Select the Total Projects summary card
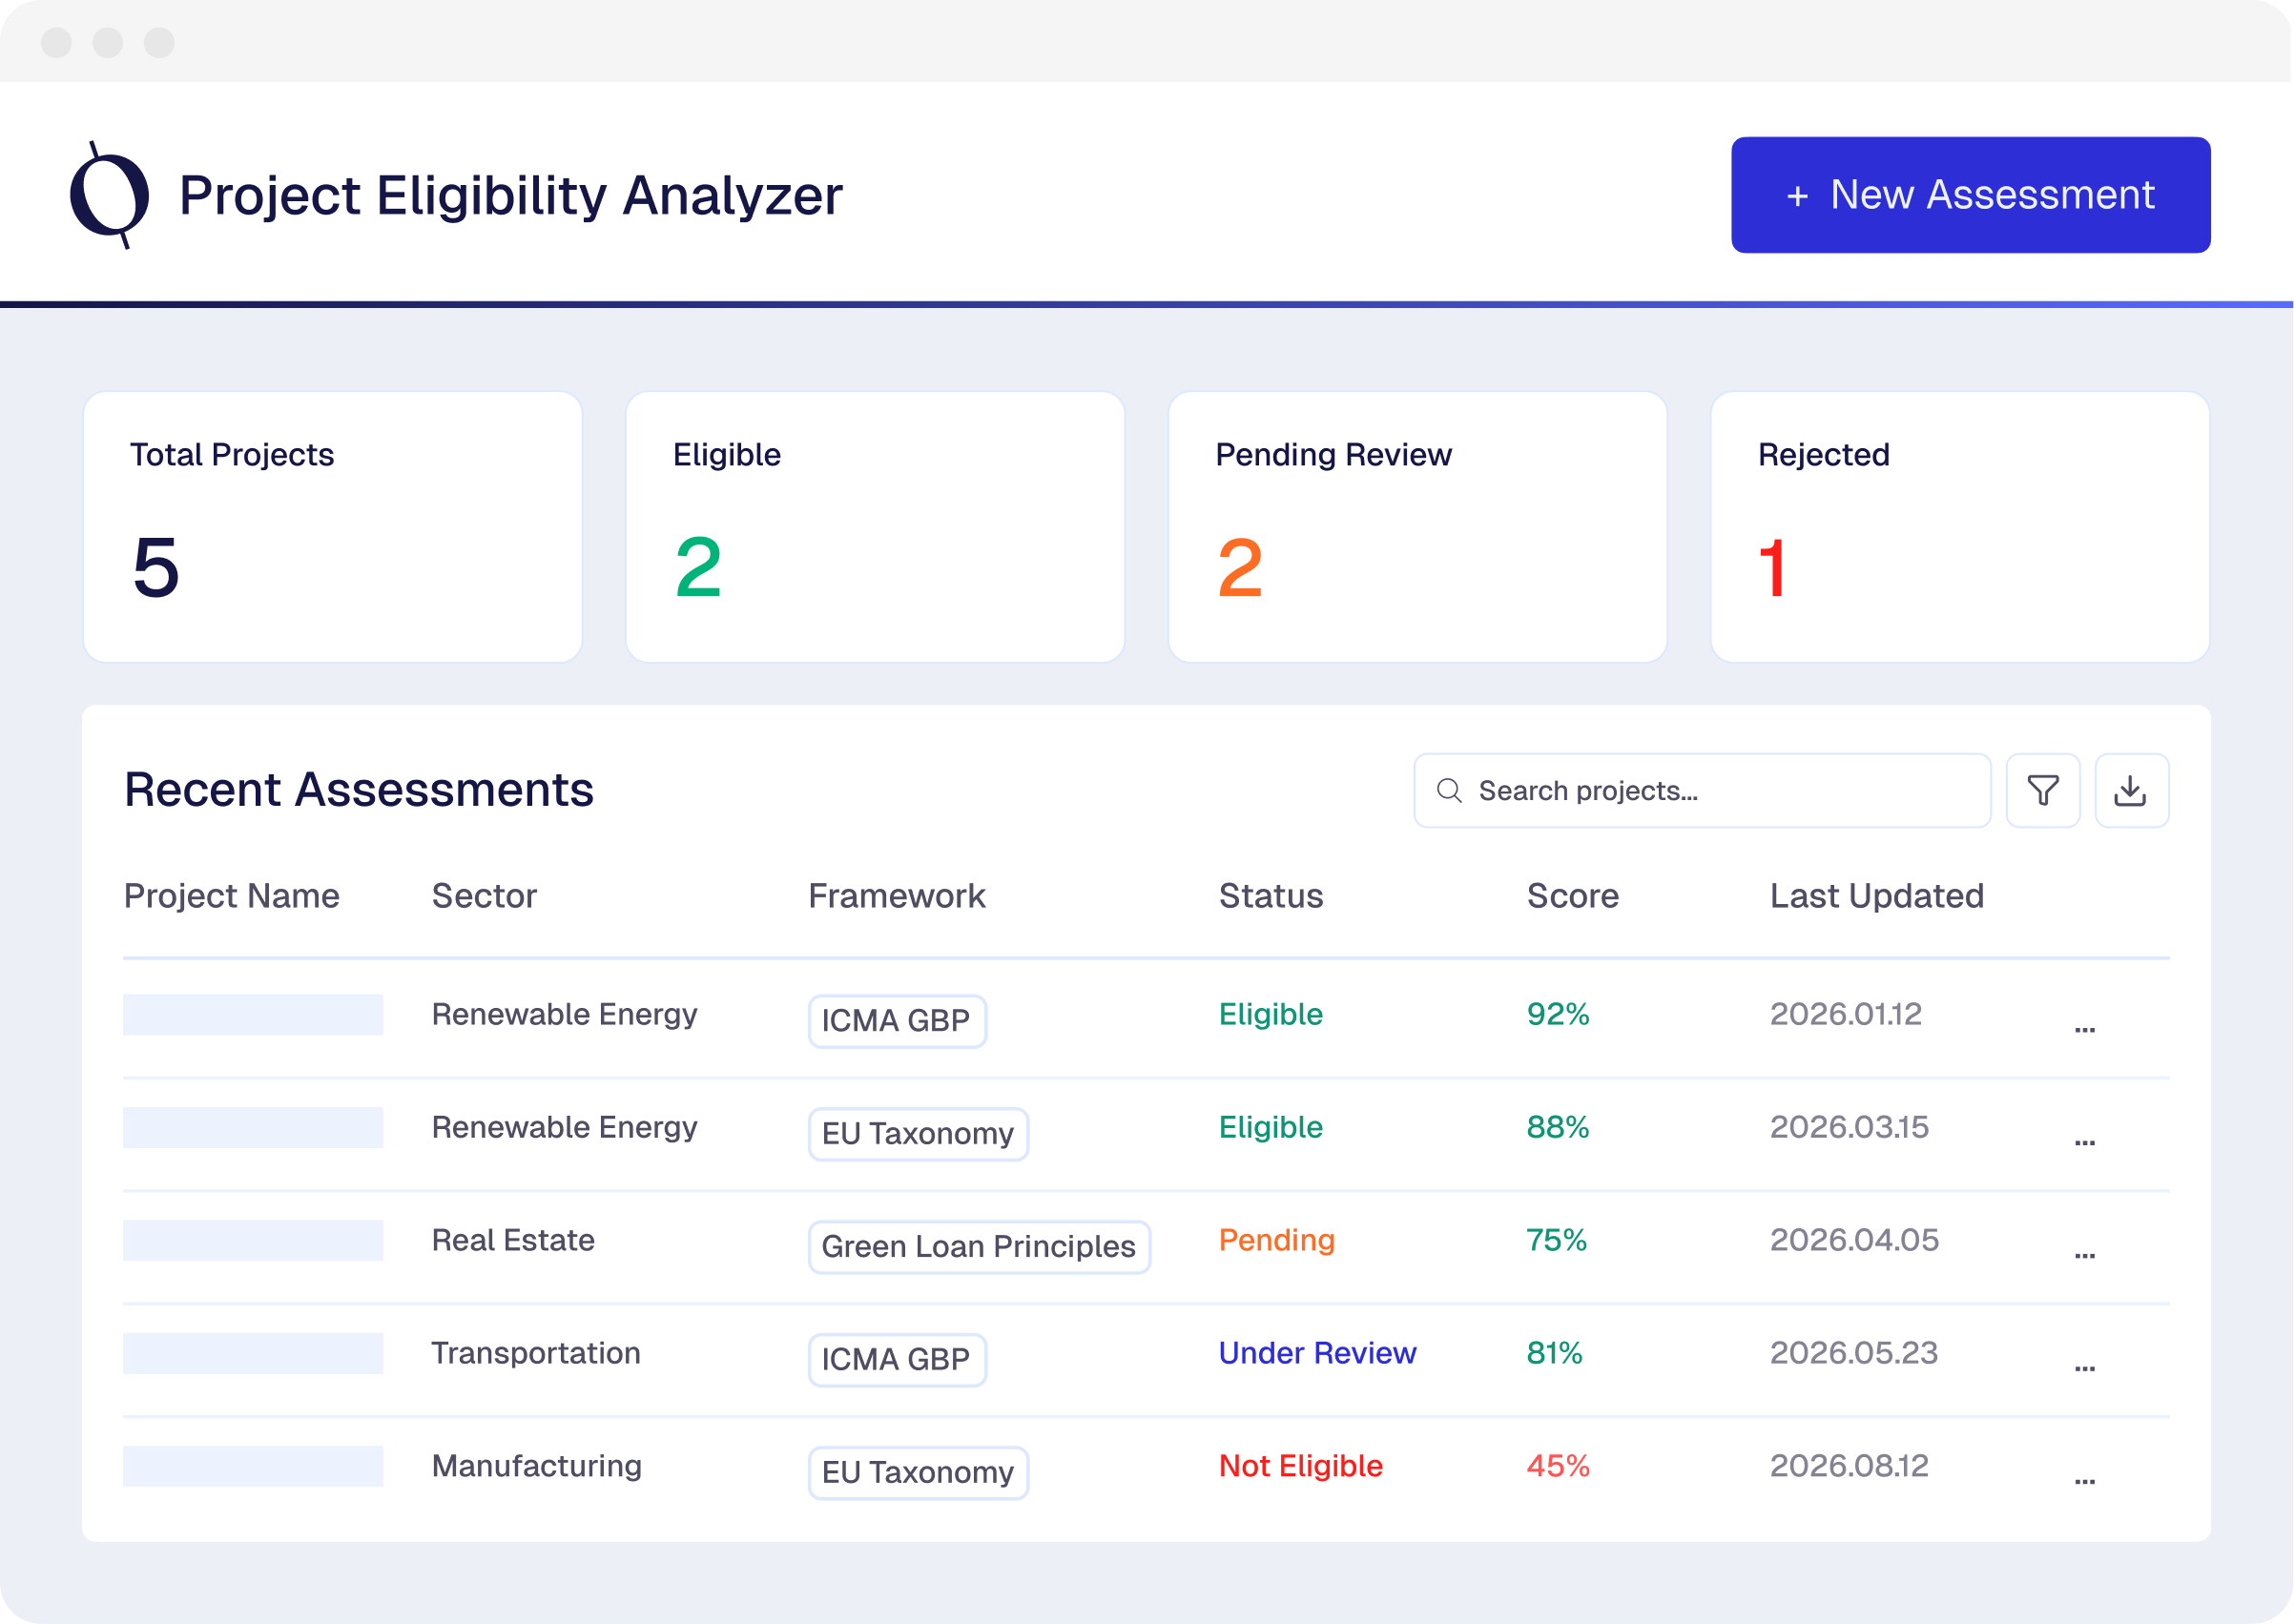Screen dimensions: 2294x1624 332,526
